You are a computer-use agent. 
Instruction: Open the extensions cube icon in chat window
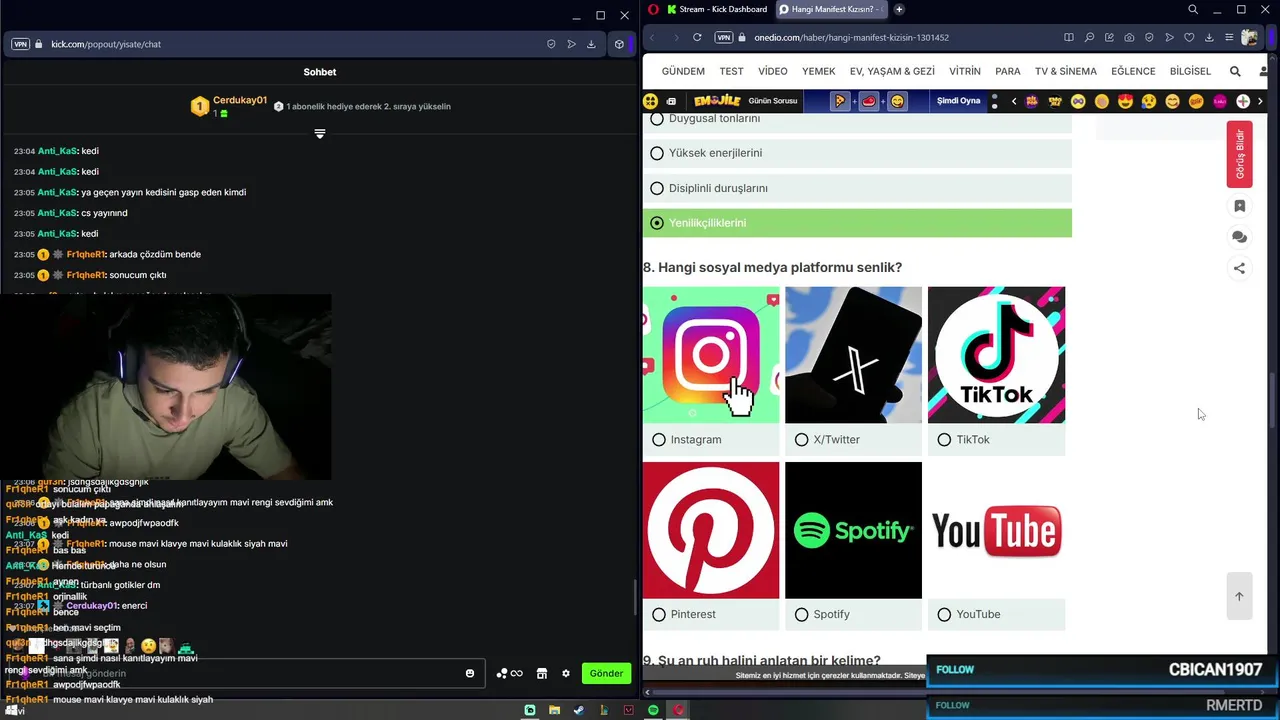[x=619, y=44]
